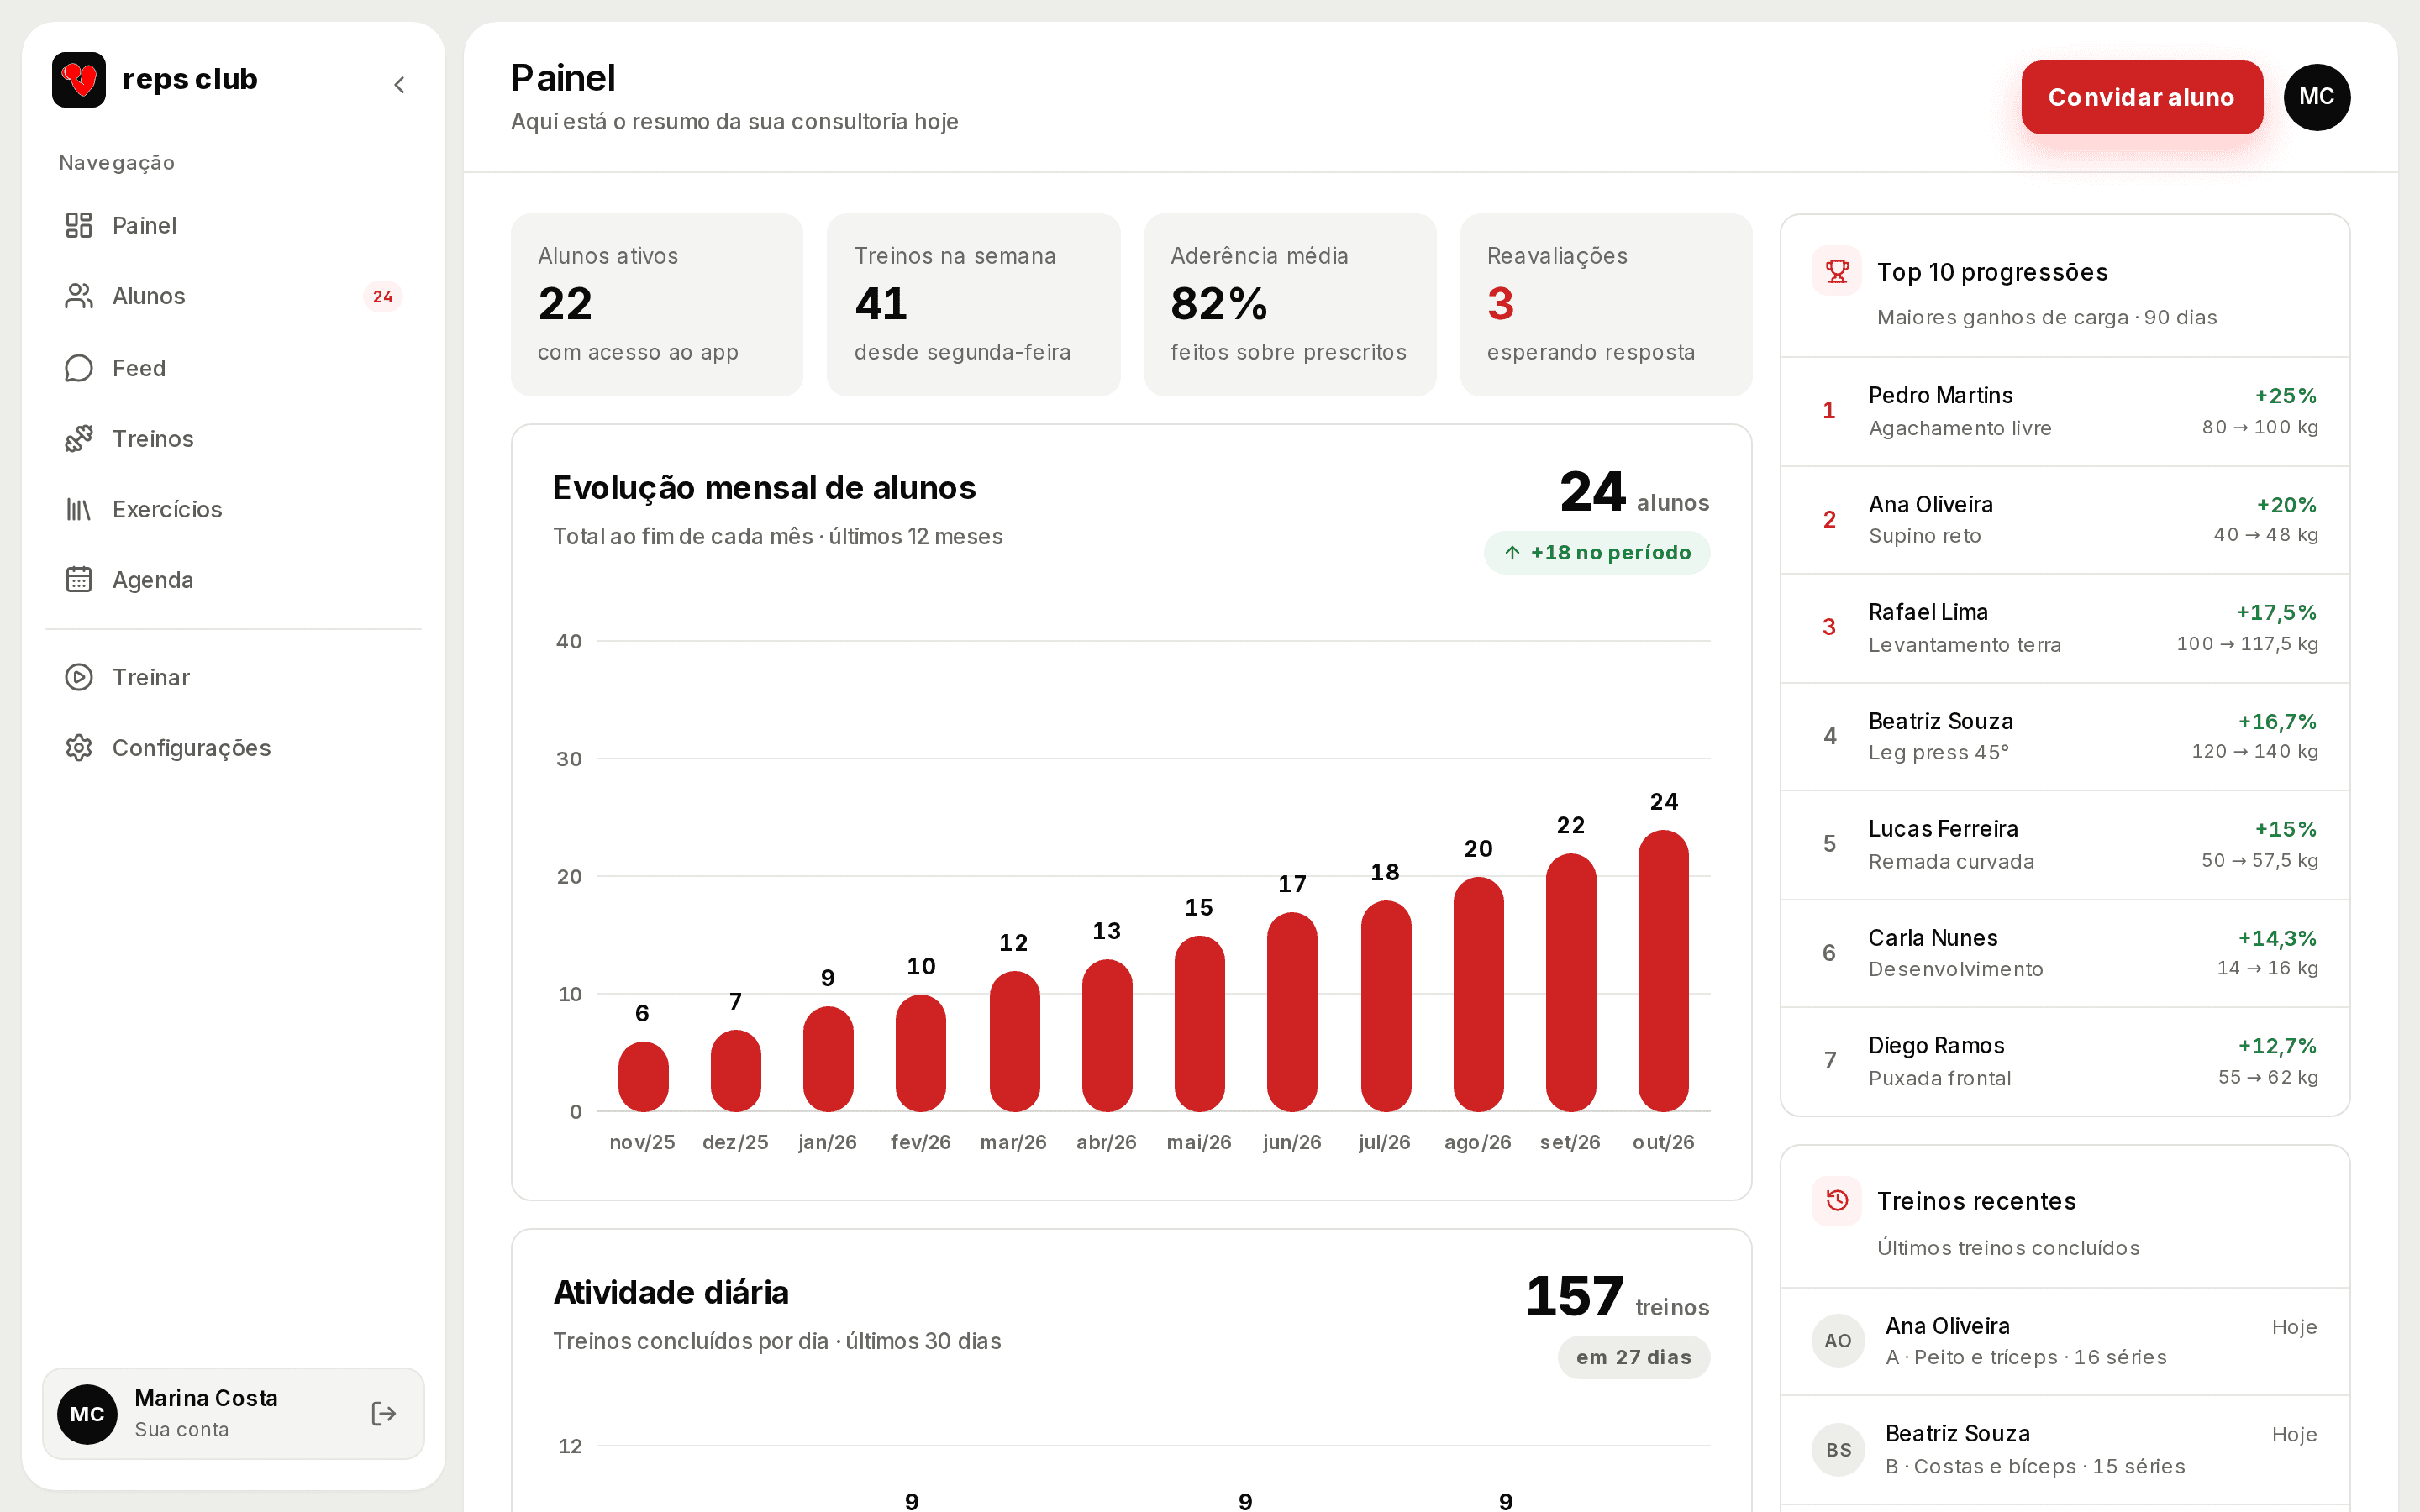Select Rafael Lima Levantamento terra row
The height and width of the screenshot is (1512, 2420).
tap(2064, 628)
